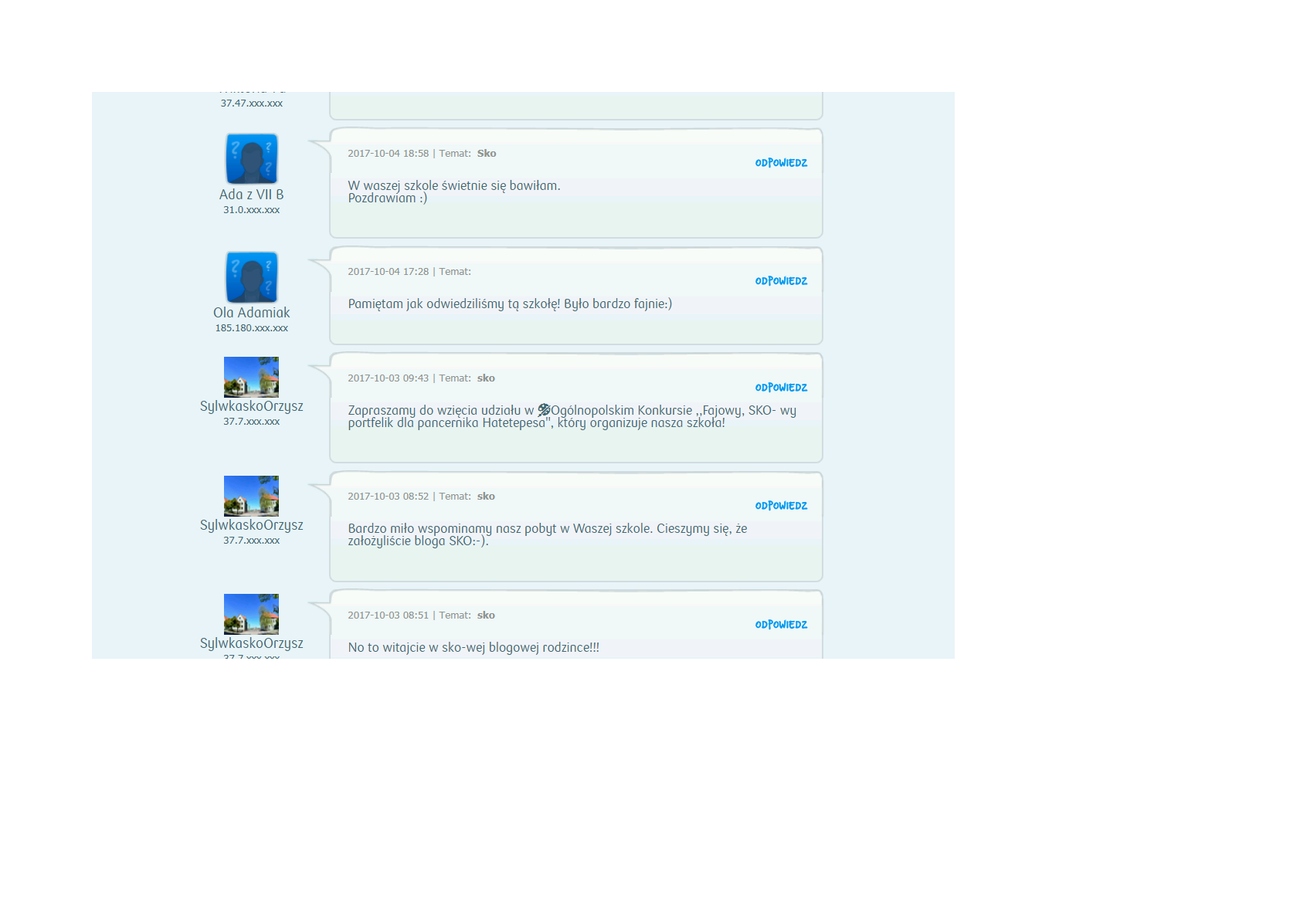
Task: Click Odpowiedz on the 09:43 comment
Action: (x=781, y=387)
